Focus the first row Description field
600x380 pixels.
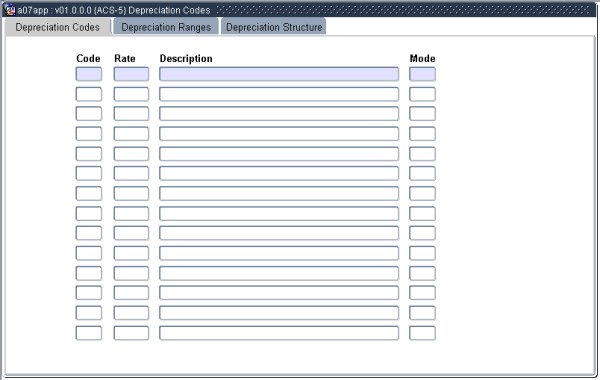[x=279, y=74]
